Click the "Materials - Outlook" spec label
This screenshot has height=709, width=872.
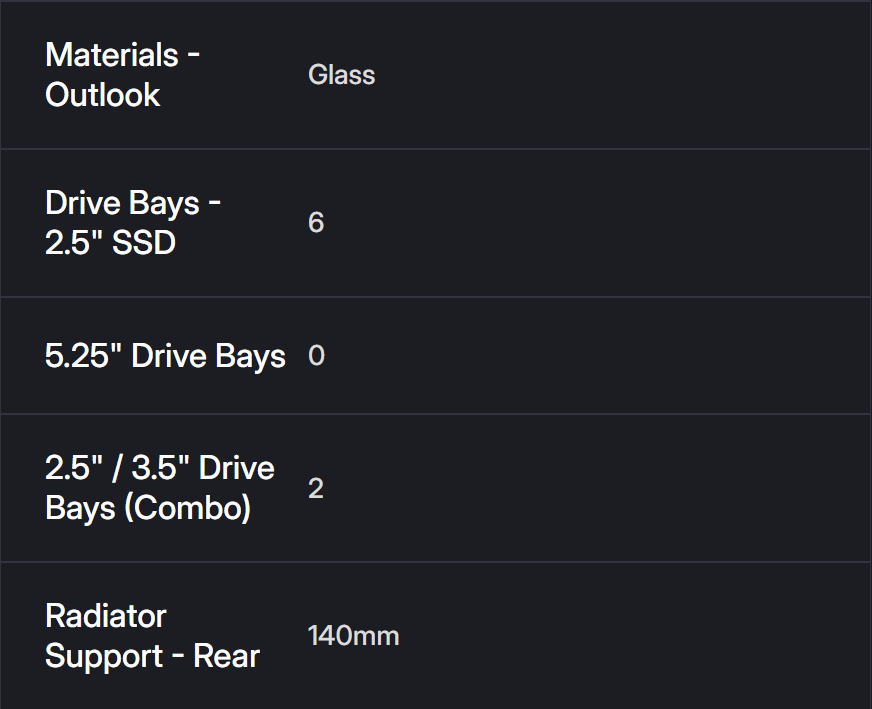click(x=122, y=74)
